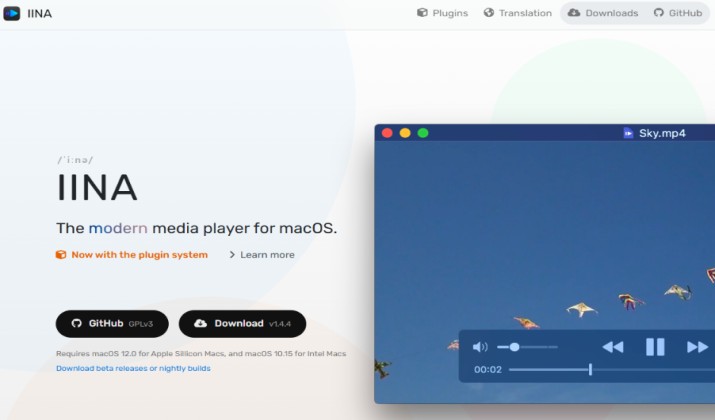Click the green fullscreen window button
The image size is (715, 420).
tap(423, 133)
